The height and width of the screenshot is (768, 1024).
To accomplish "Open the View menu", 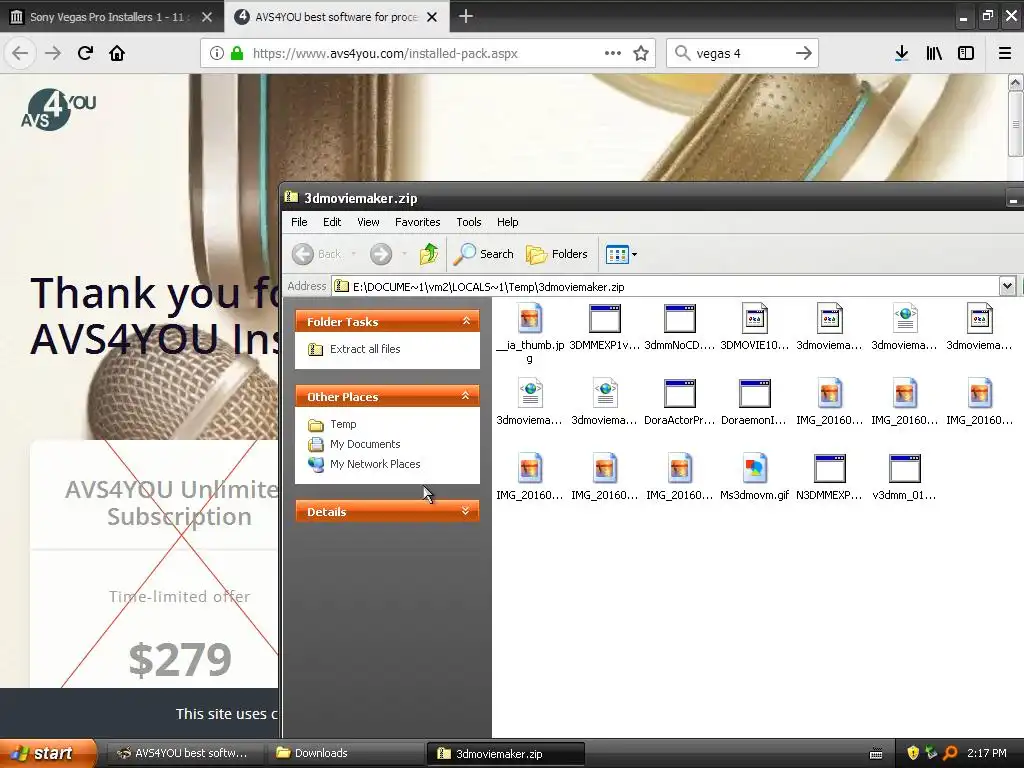I will point(368,222).
